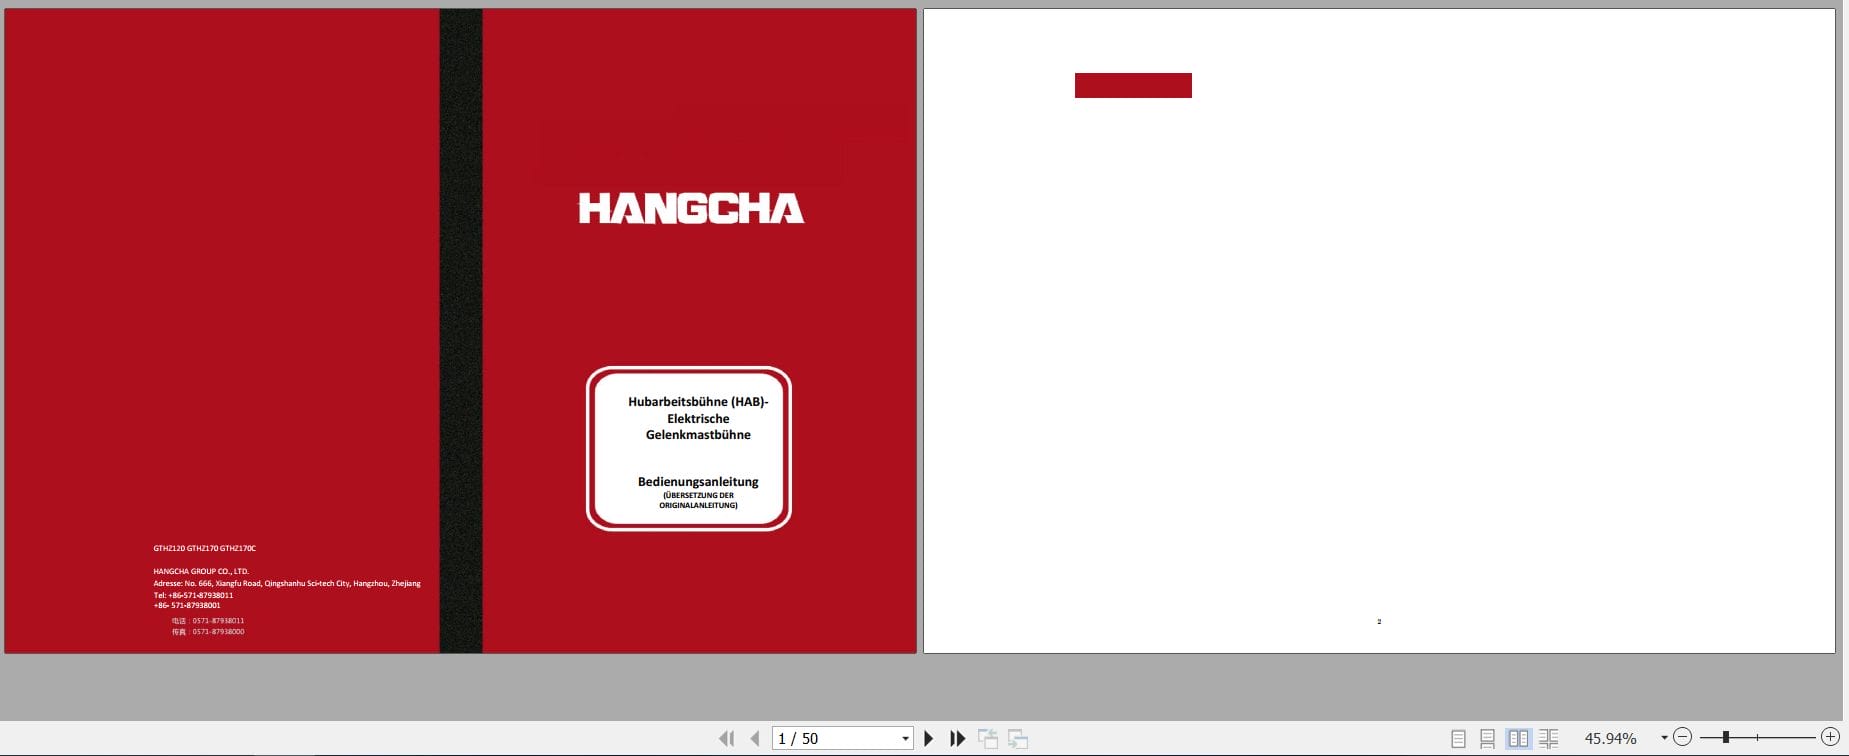This screenshot has width=1849, height=756.
Task: Click the red rectangle on page 2
Action: coord(1133,85)
